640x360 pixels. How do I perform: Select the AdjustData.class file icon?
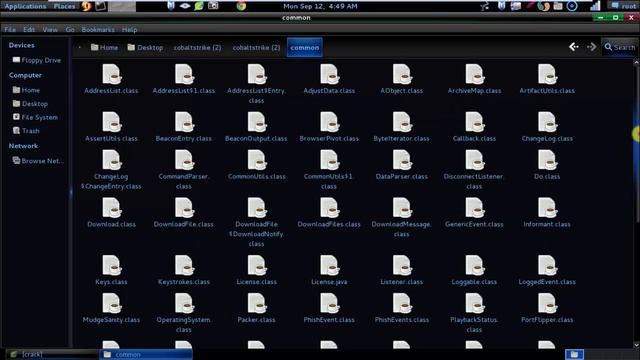tap(329, 74)
